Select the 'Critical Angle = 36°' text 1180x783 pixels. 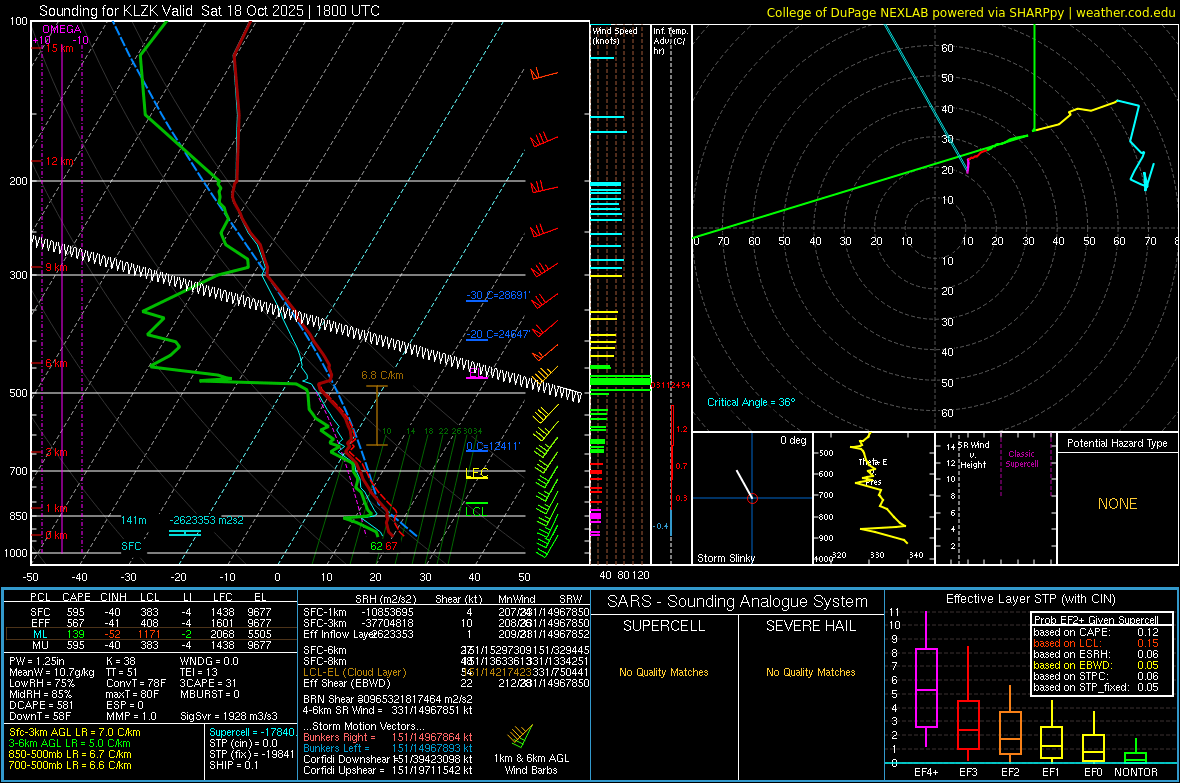coord(751,402)
